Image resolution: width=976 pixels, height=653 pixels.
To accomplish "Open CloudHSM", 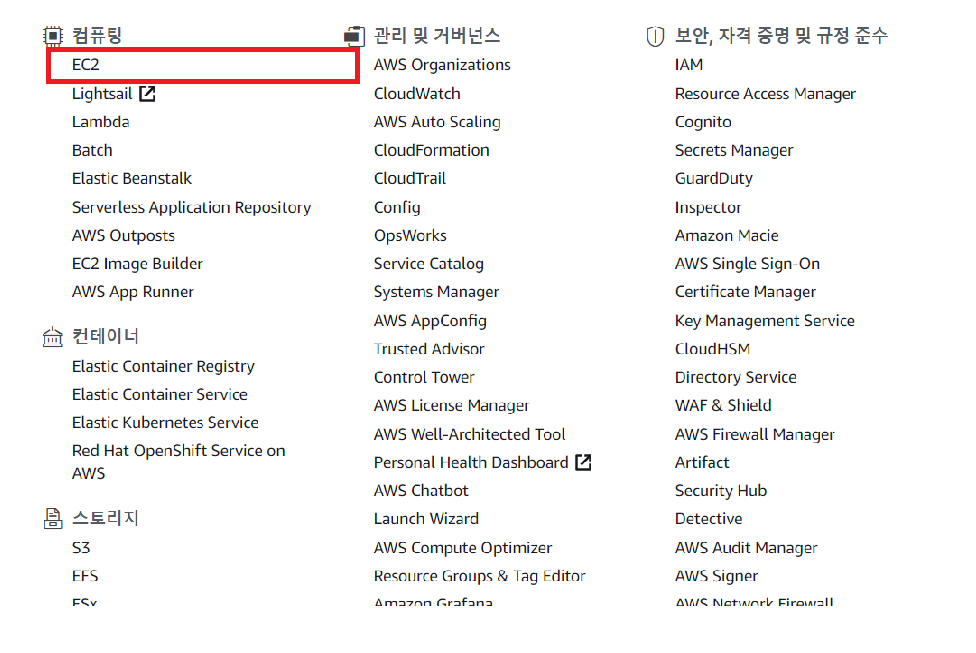I will click(712, 349).
